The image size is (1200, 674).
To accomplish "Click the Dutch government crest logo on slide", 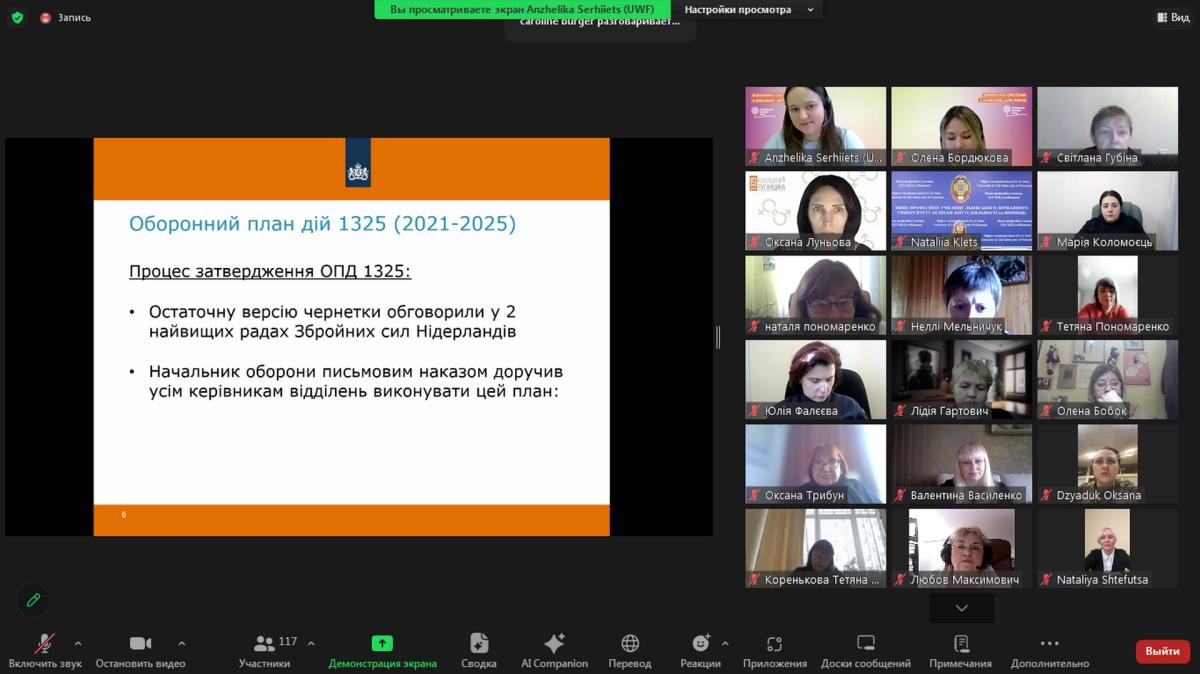I will coord(358,163).
